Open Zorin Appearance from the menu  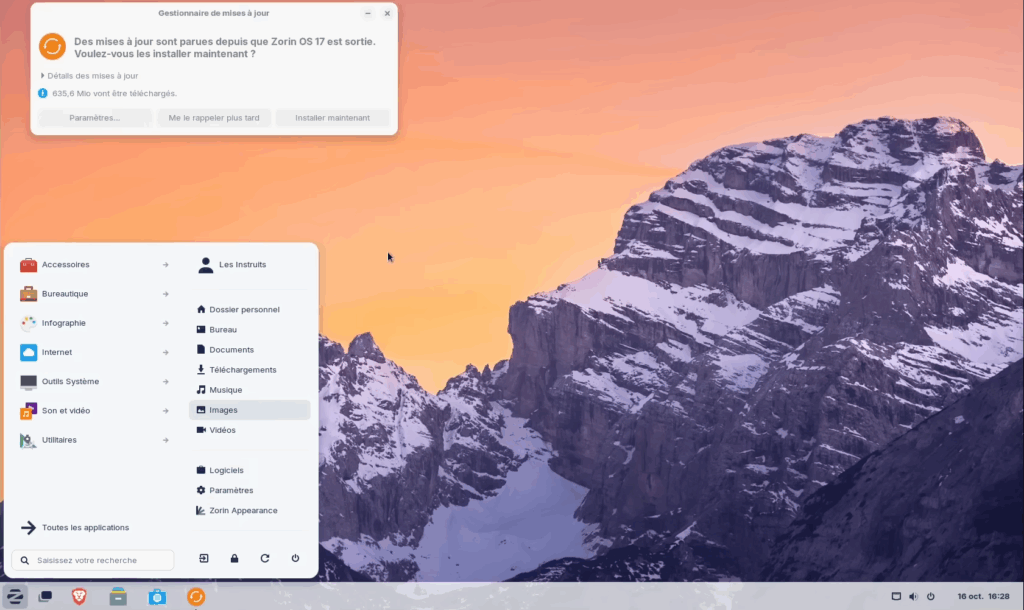[243, 510]
